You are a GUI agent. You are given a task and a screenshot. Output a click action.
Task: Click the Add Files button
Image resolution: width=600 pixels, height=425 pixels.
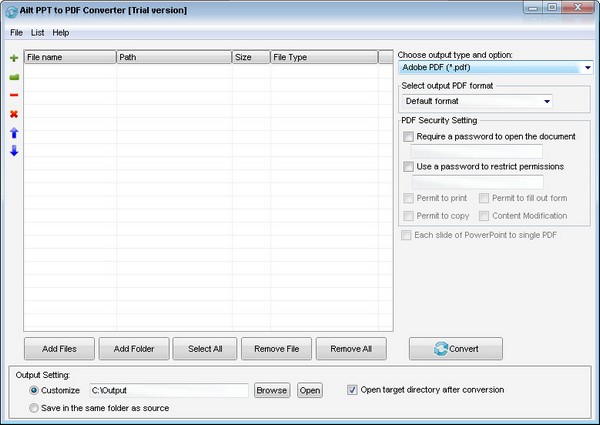coord(59,349)
